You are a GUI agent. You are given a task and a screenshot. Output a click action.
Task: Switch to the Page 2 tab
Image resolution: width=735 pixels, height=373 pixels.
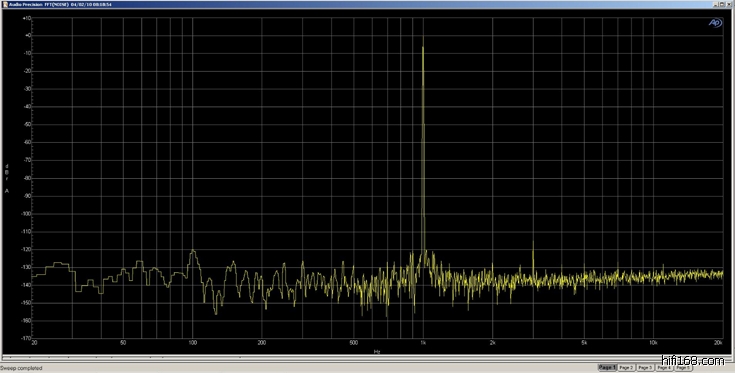click(627, 368)
